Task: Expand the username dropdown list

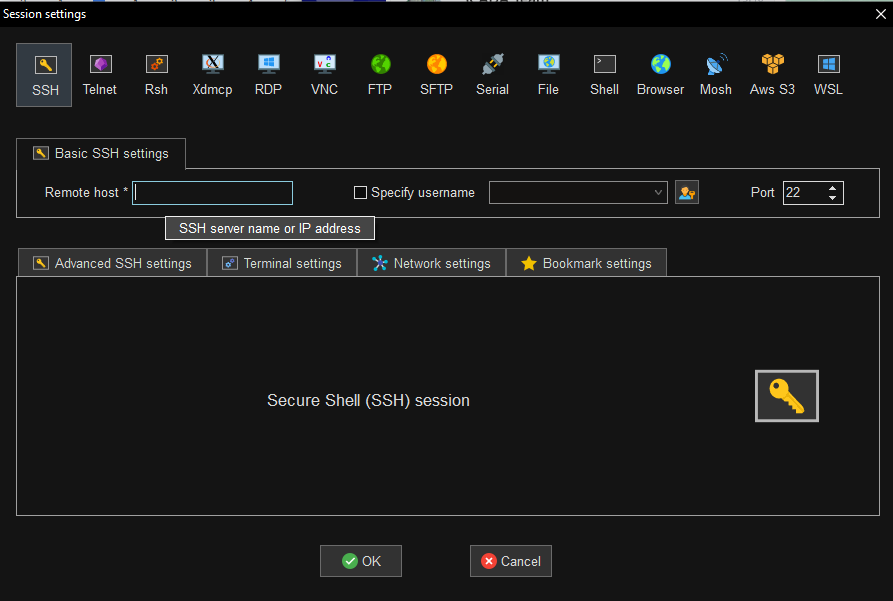Action: pos(657,193)
